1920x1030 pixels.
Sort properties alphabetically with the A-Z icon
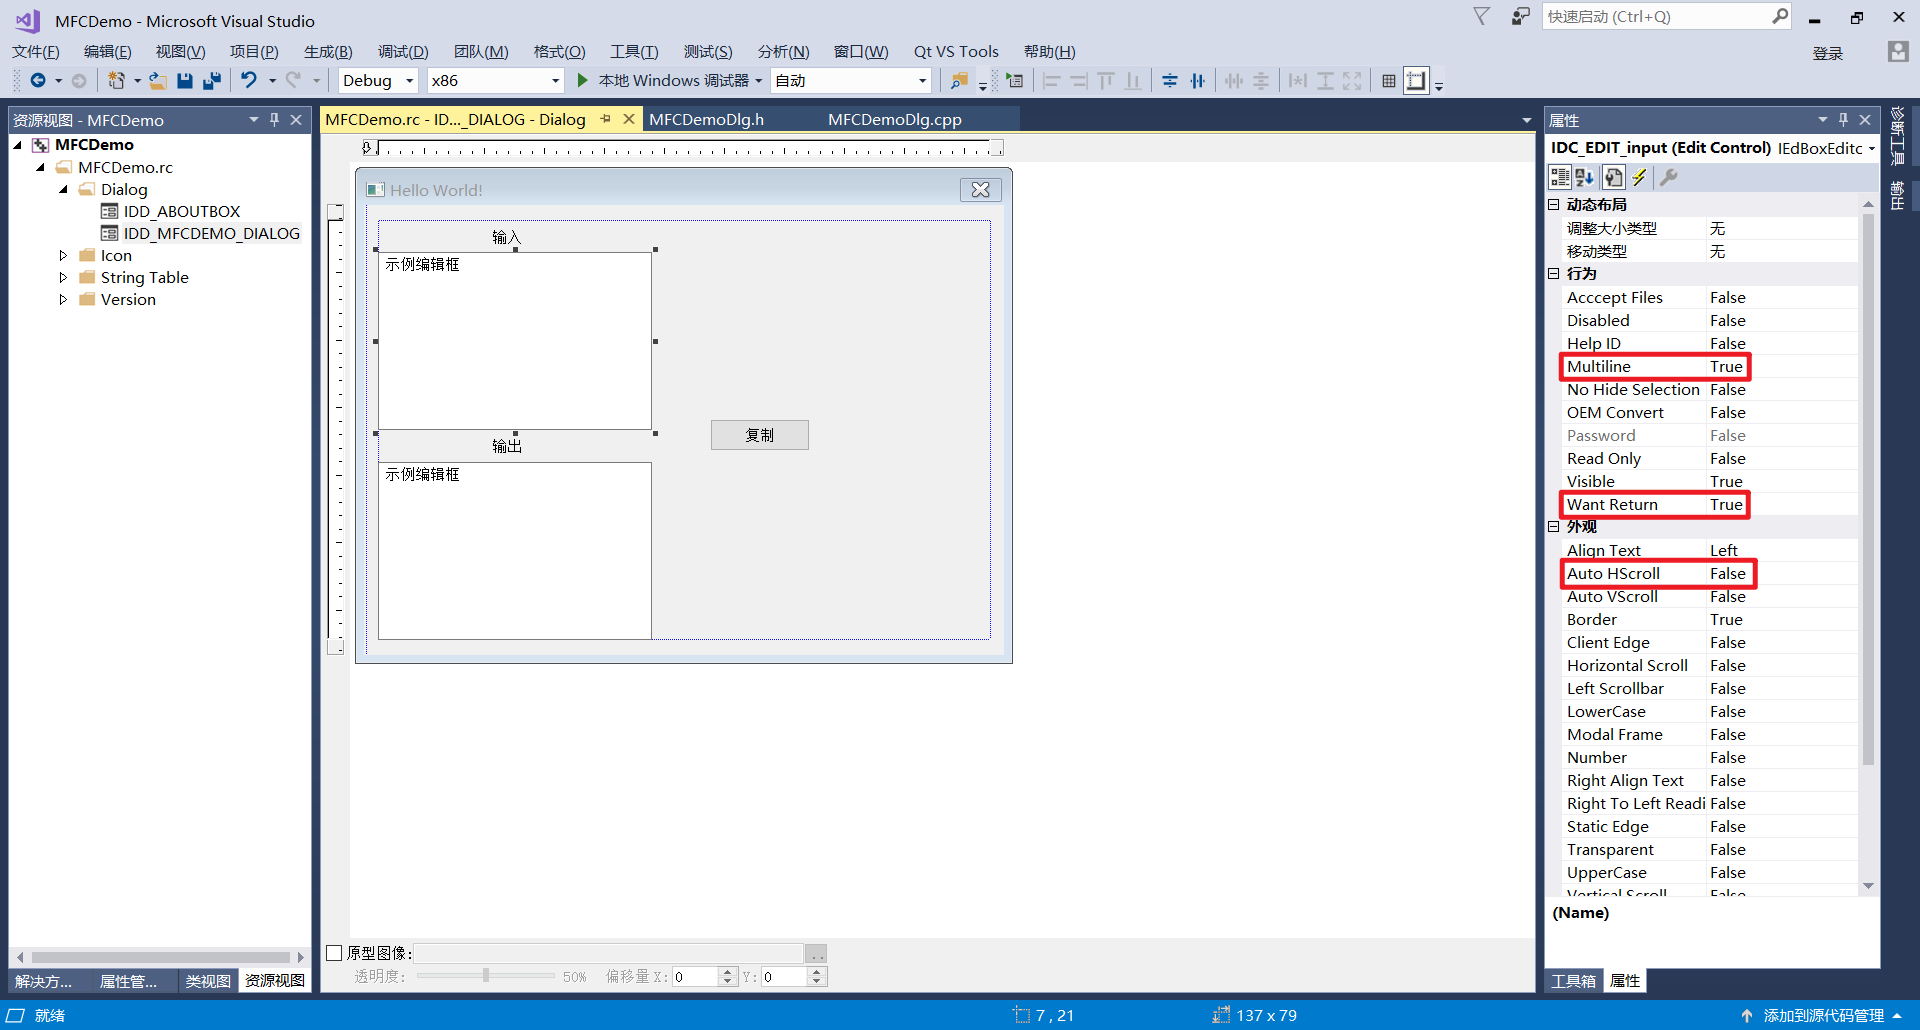pos(1584,177)
